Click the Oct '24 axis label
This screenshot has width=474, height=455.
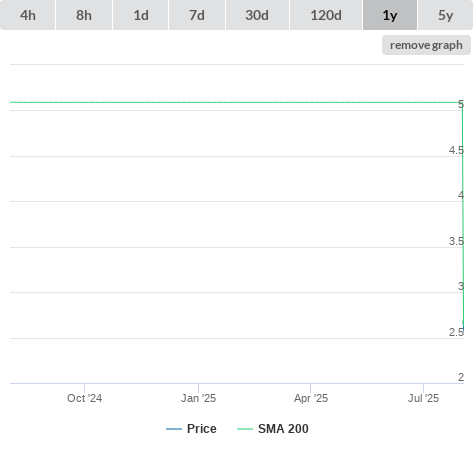[85, 398]
